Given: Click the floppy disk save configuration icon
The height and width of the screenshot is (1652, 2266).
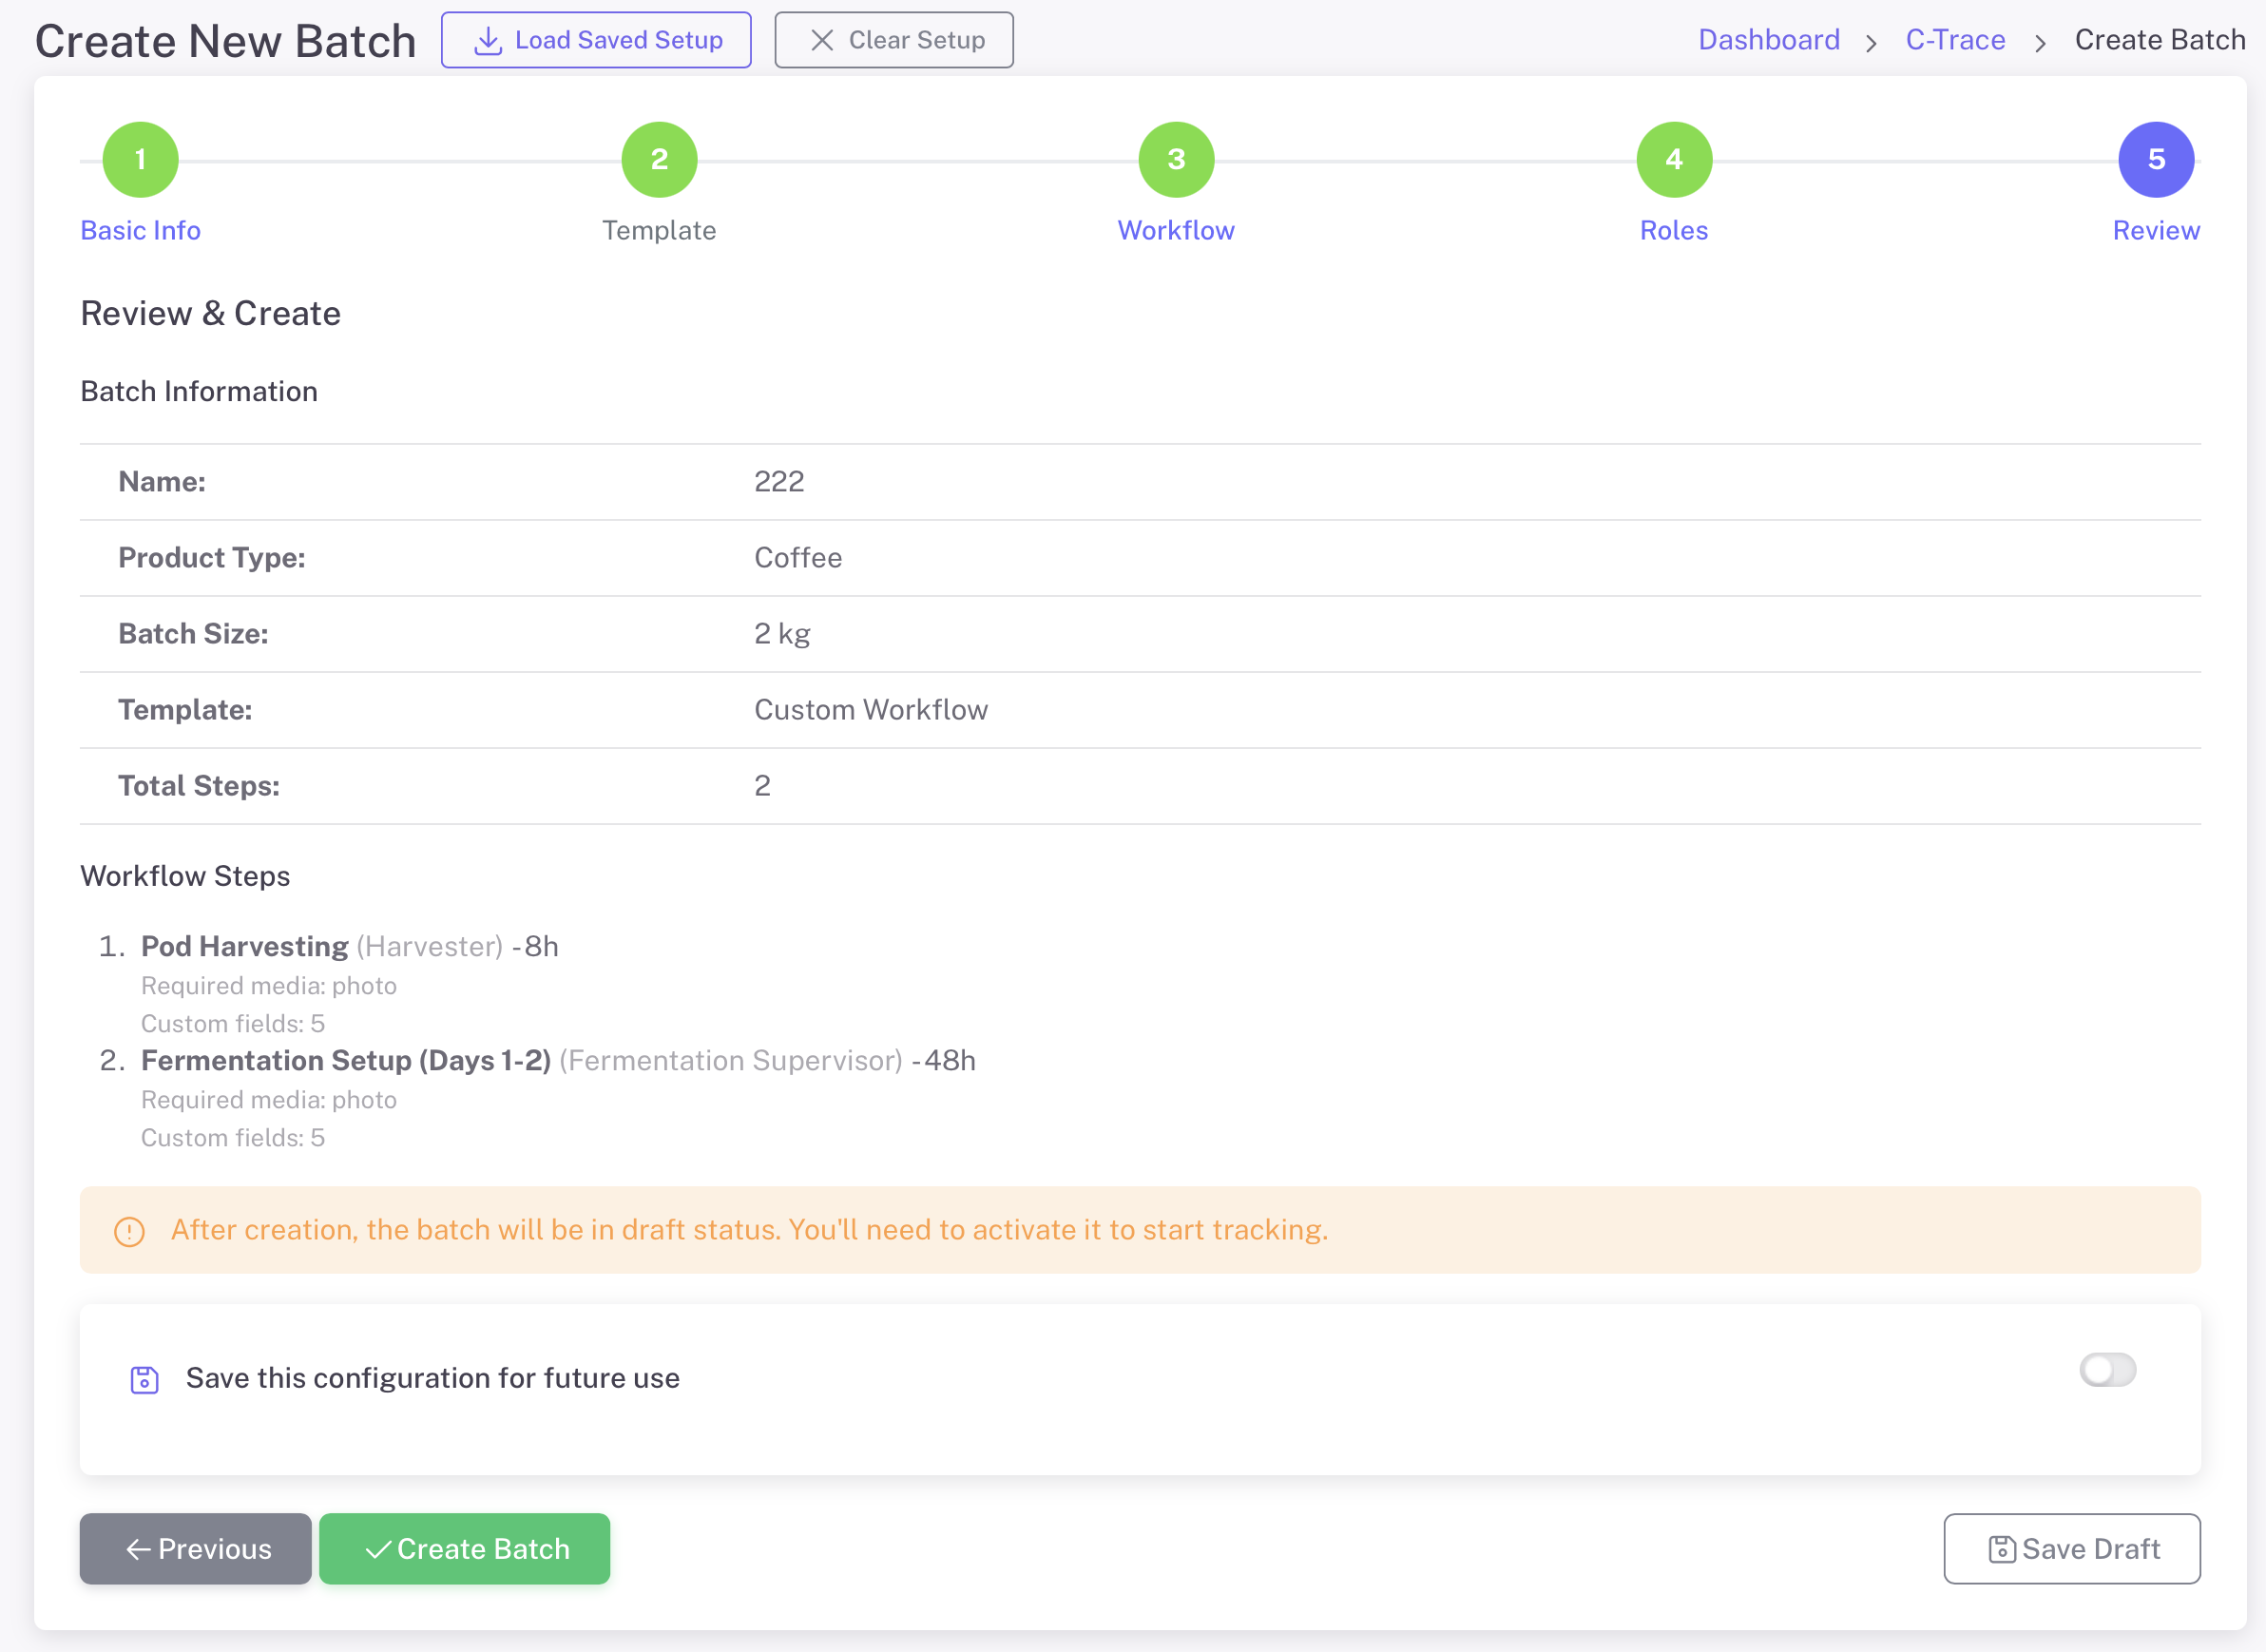Looking at the screenshot, I should tap(145, 1378).
